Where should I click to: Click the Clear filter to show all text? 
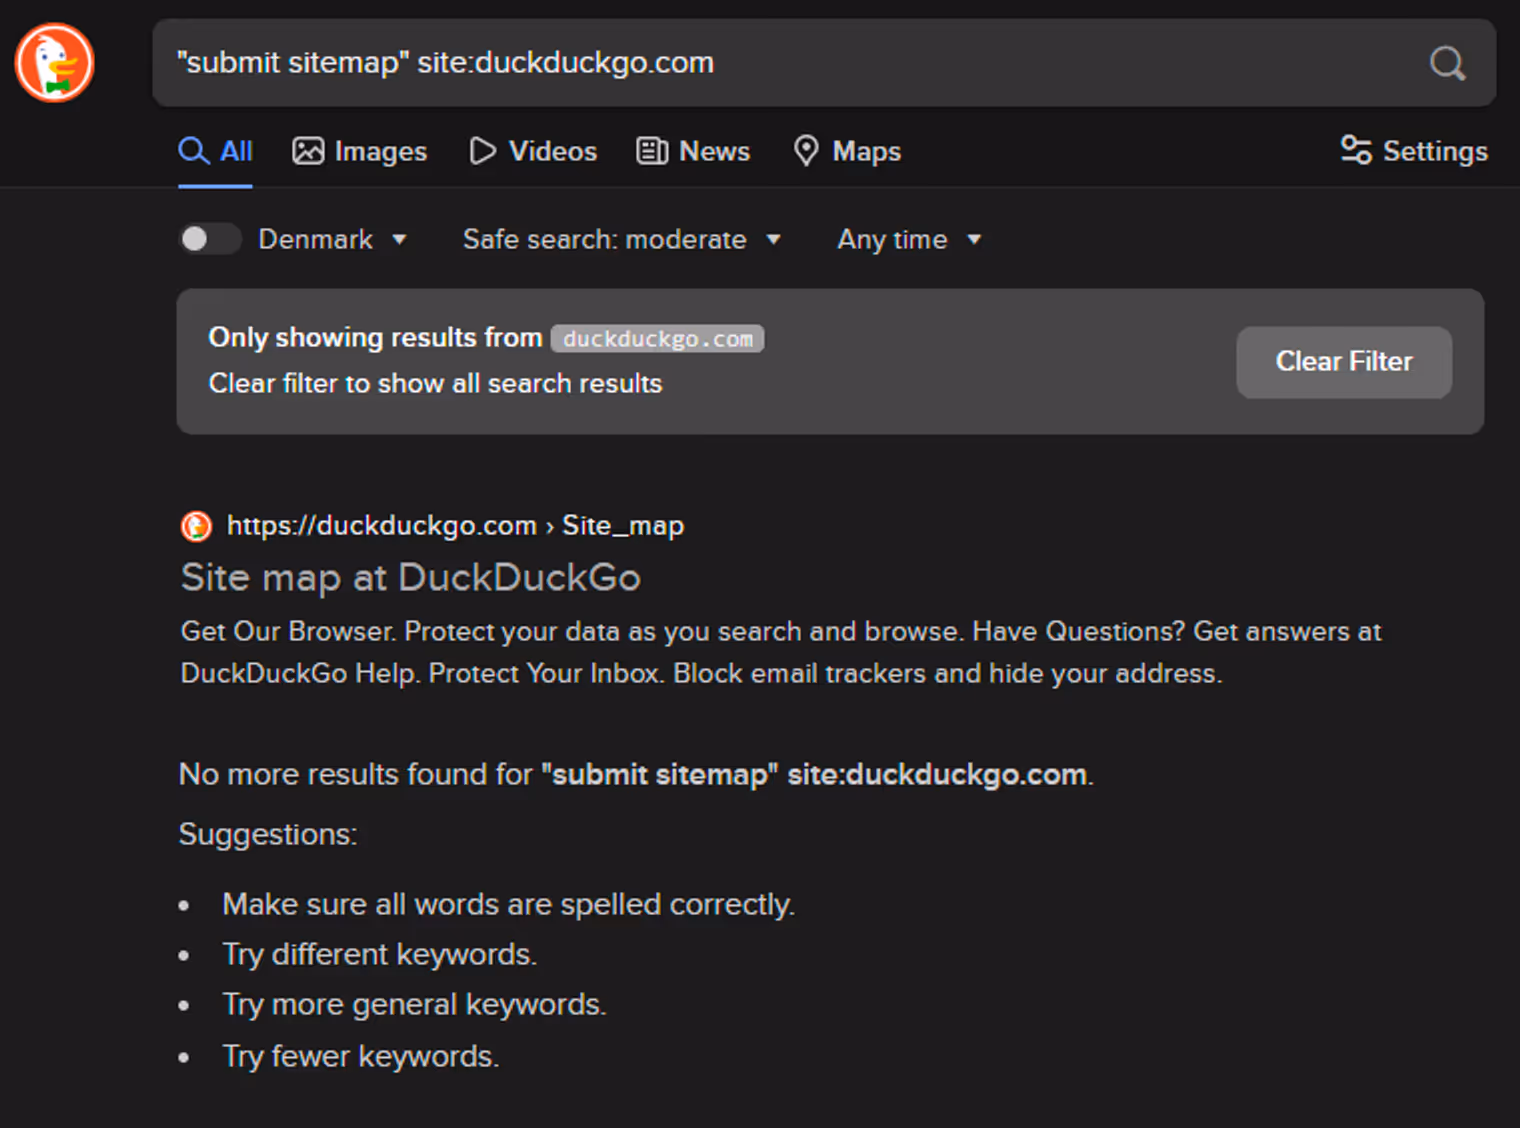pyautogui.click(x=435, y=384)
